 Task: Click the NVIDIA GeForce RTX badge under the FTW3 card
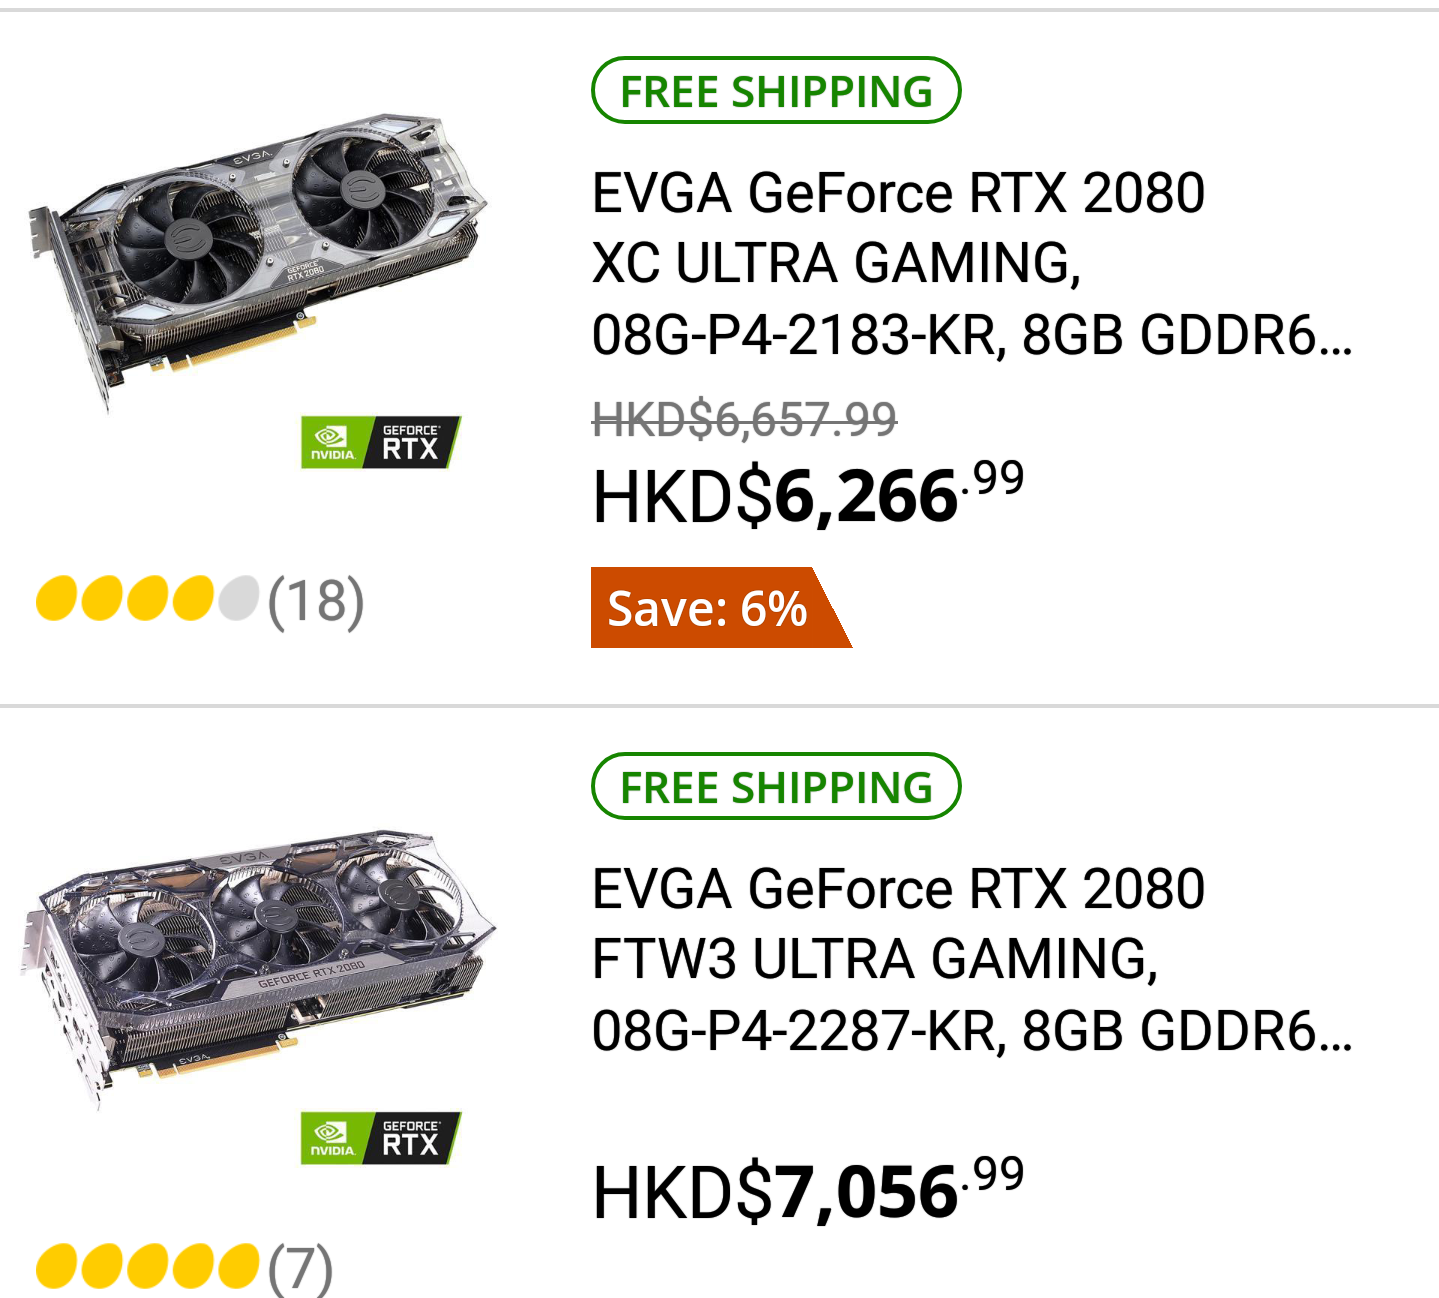pos(380,1138)
